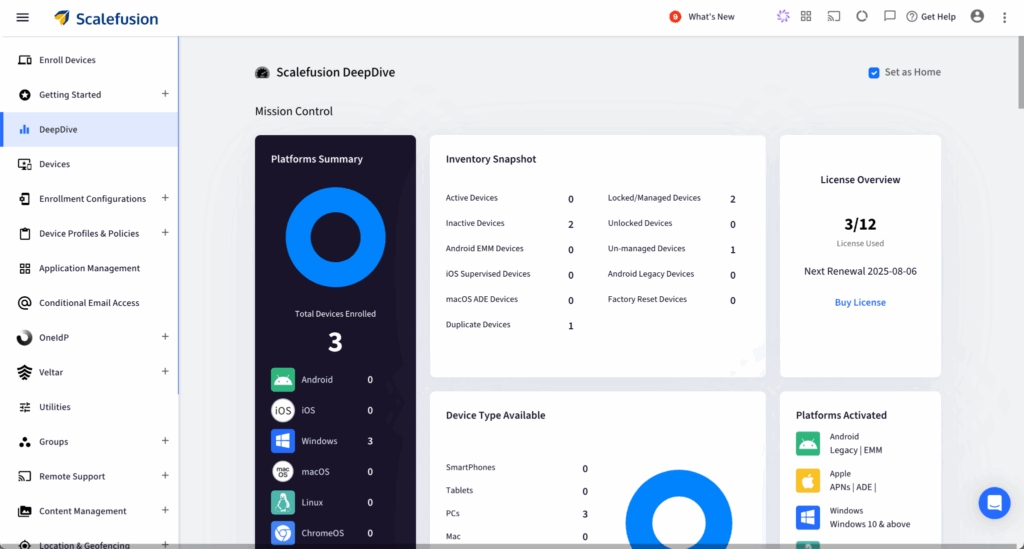Viewport: 1024px width, 549px height.
Task: Click the cast screen icon in header
Action: (x=834, y=17)
